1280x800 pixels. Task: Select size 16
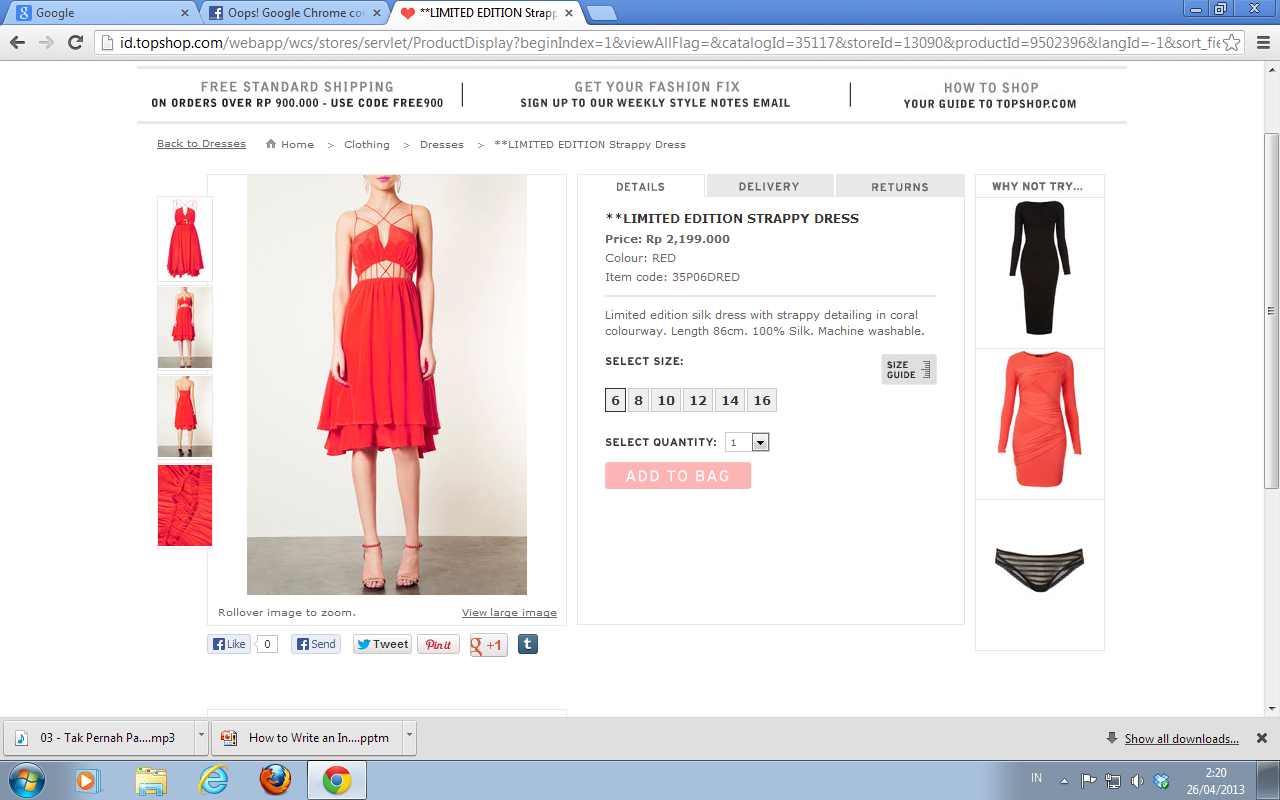pos(762,400)
